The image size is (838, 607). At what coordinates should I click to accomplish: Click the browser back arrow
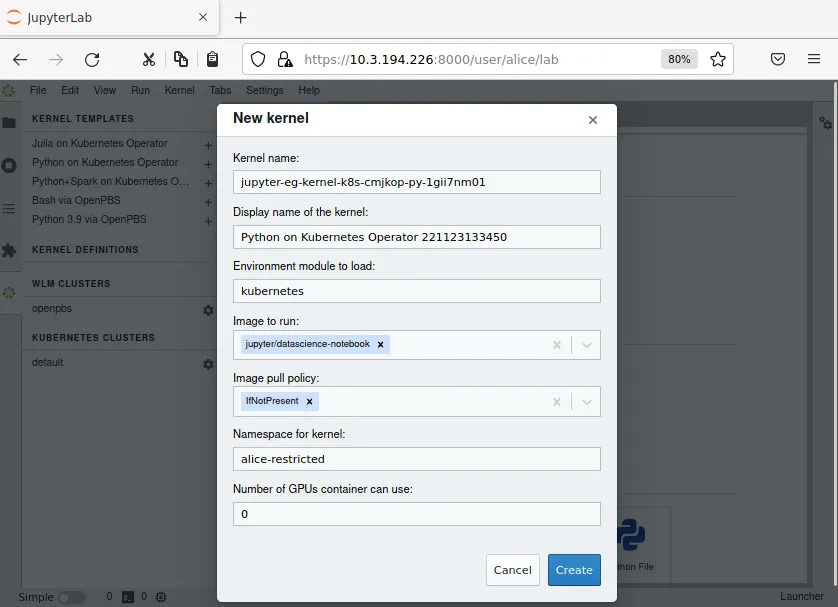(20, 59)
